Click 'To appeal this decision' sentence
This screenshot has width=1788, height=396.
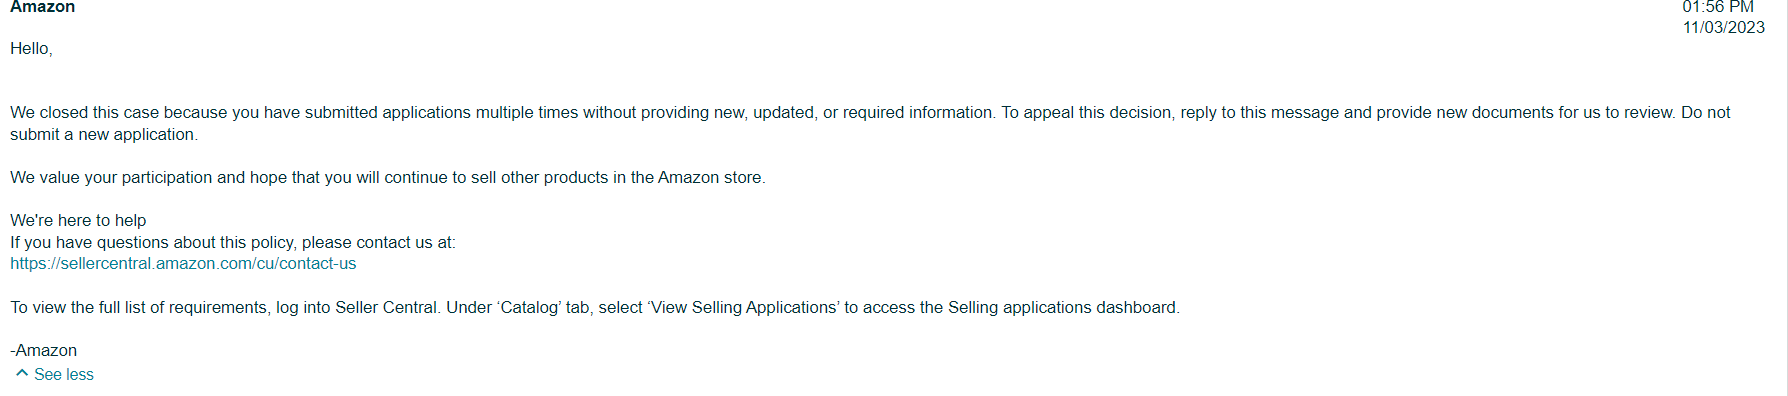coord(1339,113)
